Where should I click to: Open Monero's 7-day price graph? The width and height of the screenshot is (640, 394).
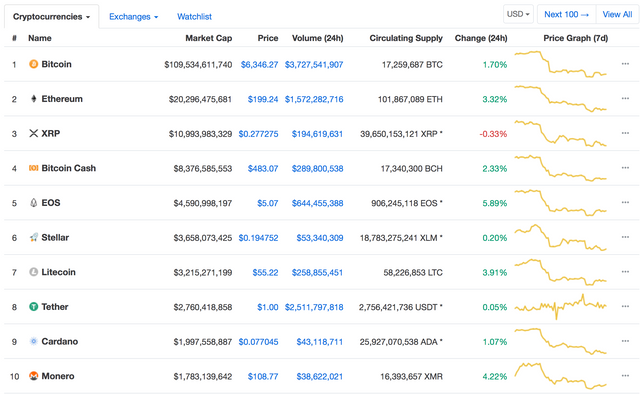pyautogui.click(x=560, y=376)
